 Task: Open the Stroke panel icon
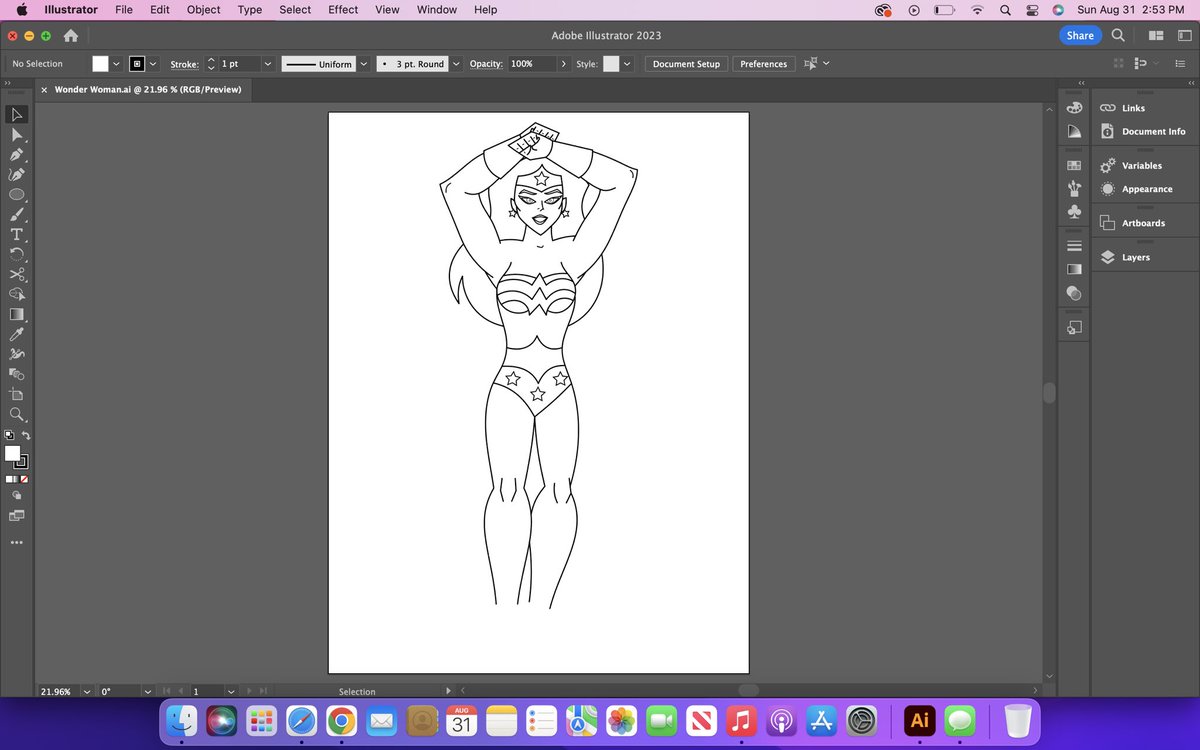(x=1074, y=246)
